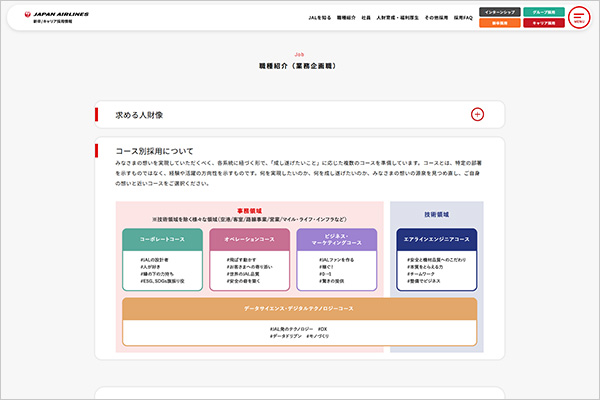Open the JALを知る menu

pos(319,18)
